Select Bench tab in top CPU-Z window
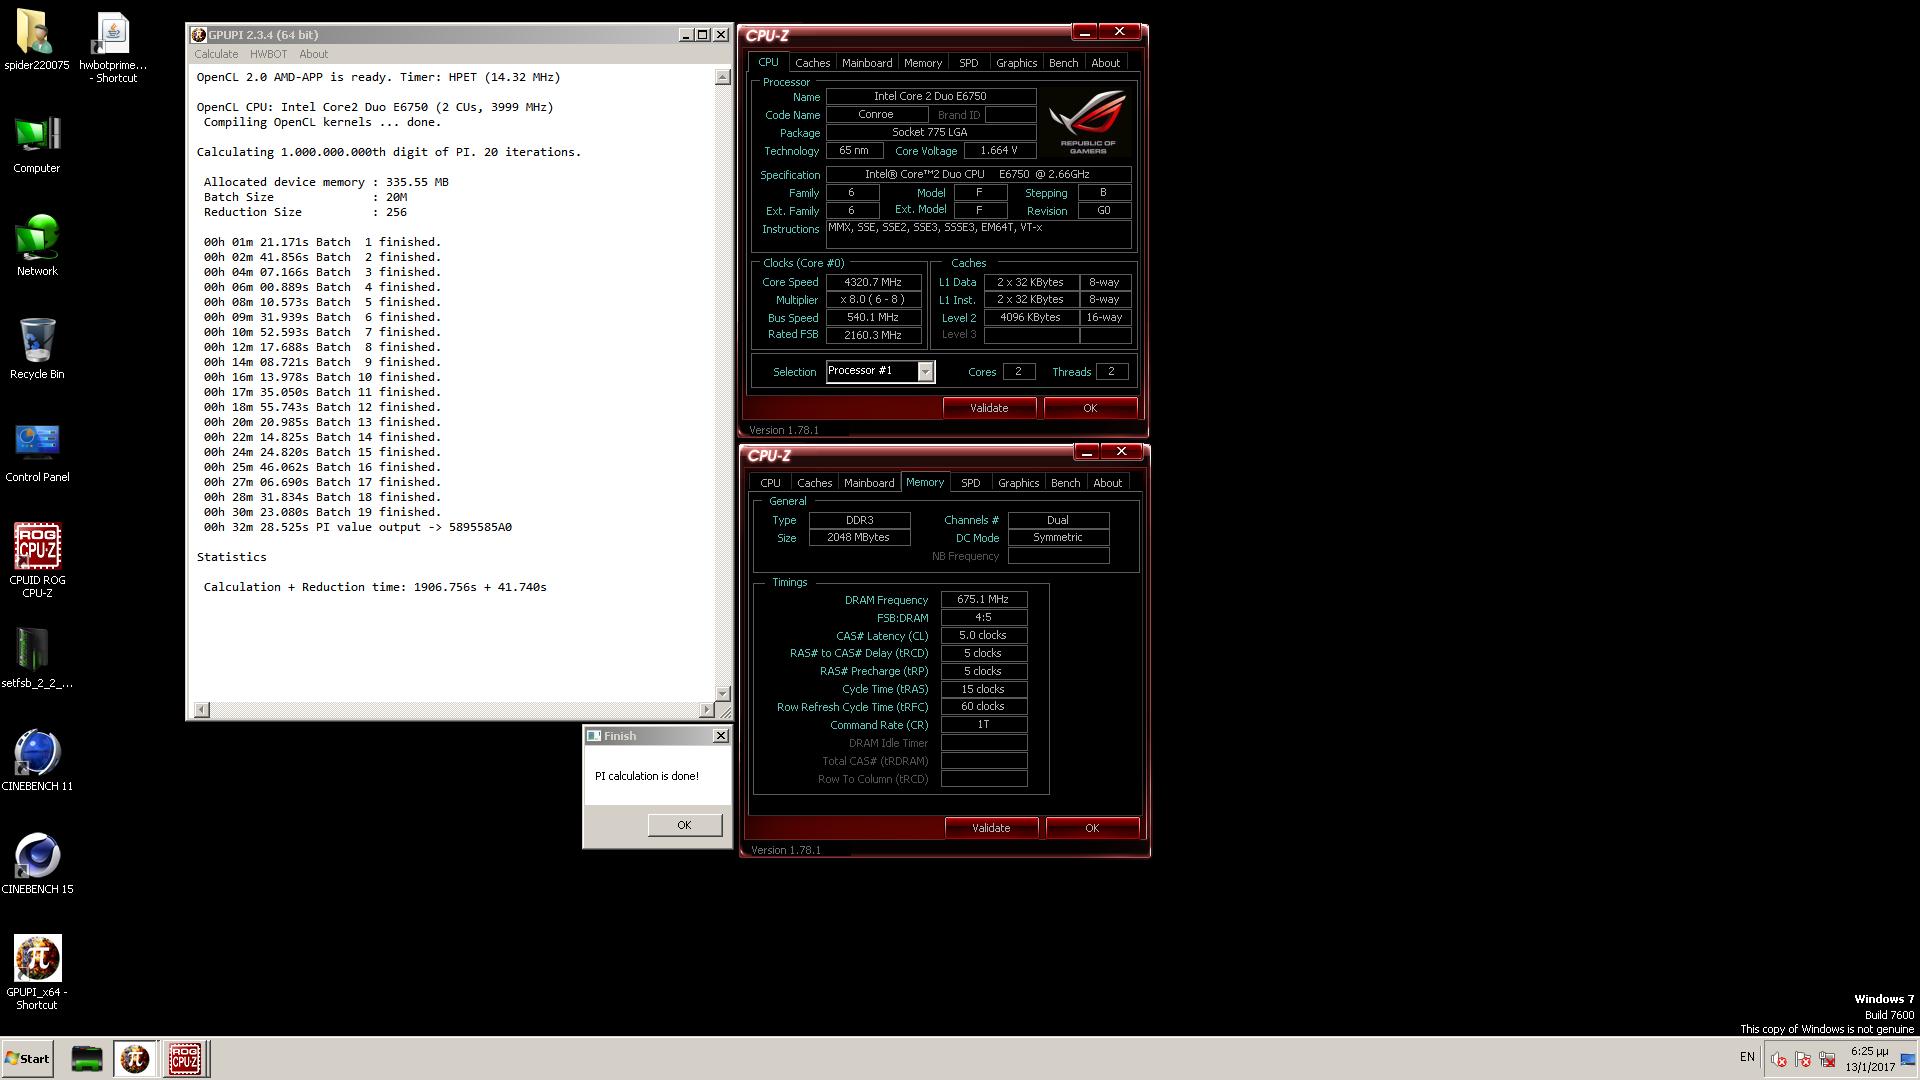The height and width of the screenshot is (1080, 1920). click(1063, 63)
